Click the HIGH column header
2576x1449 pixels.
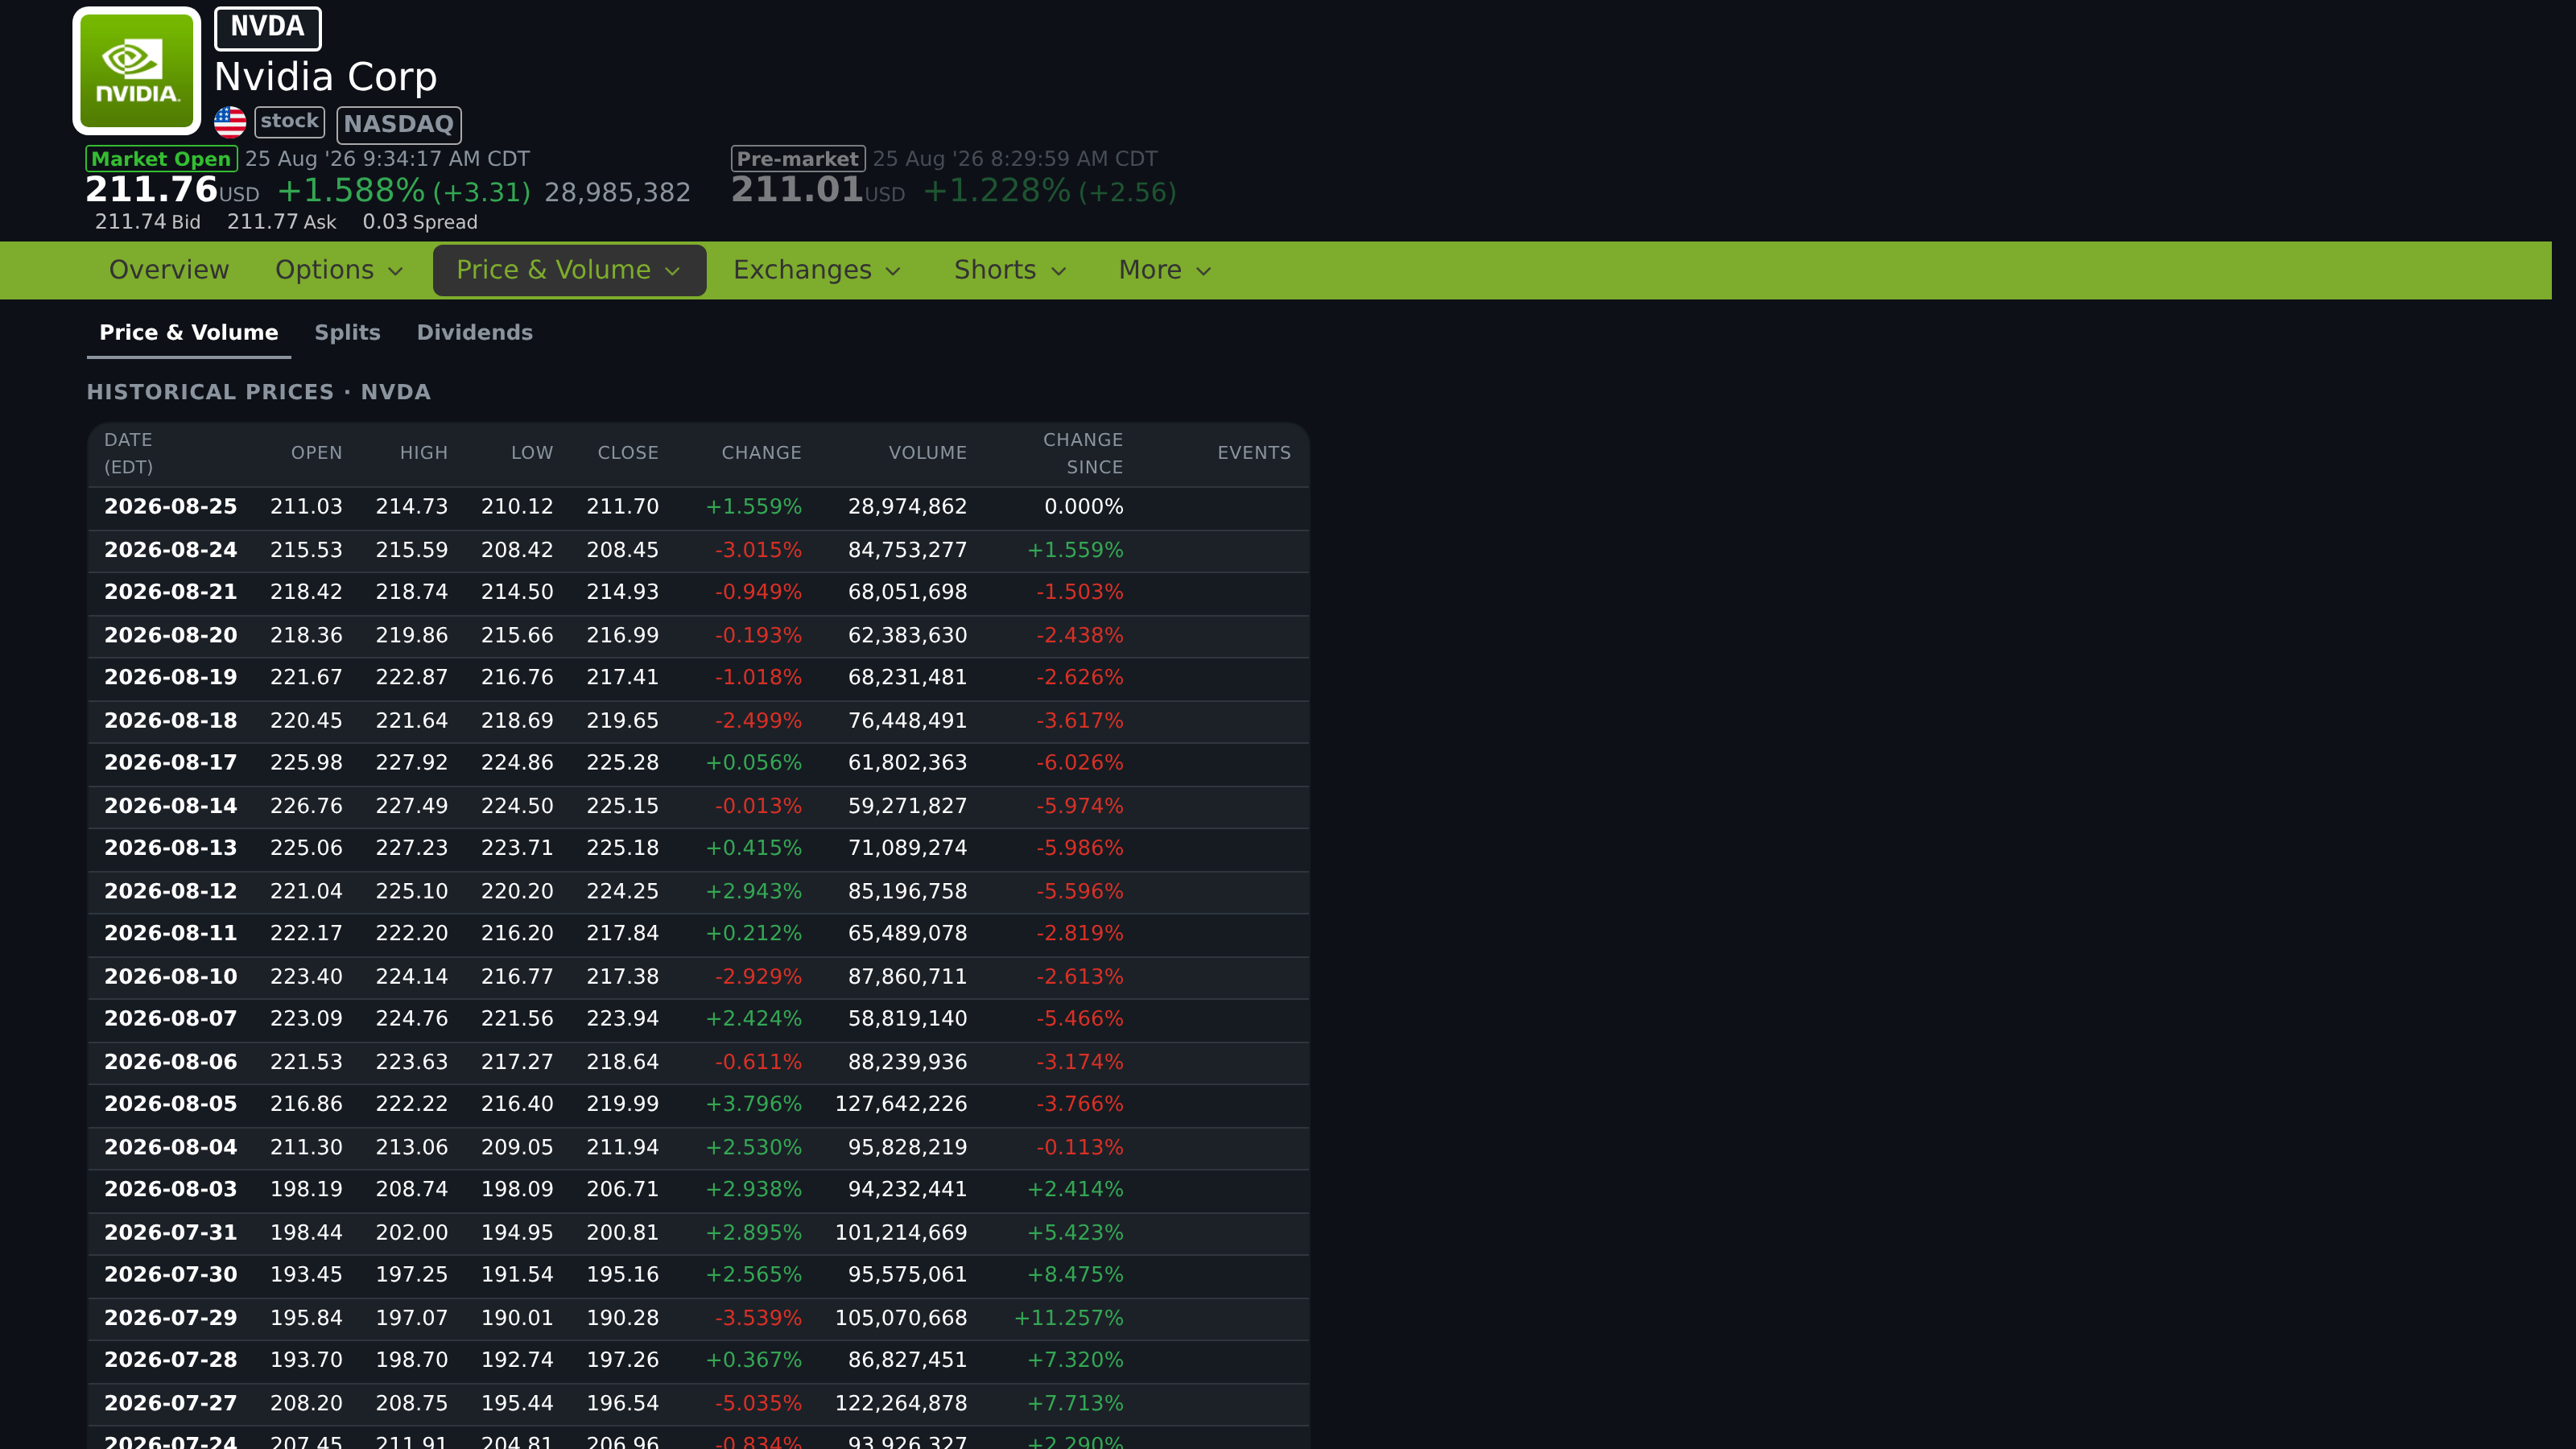(x=424, y=453)
